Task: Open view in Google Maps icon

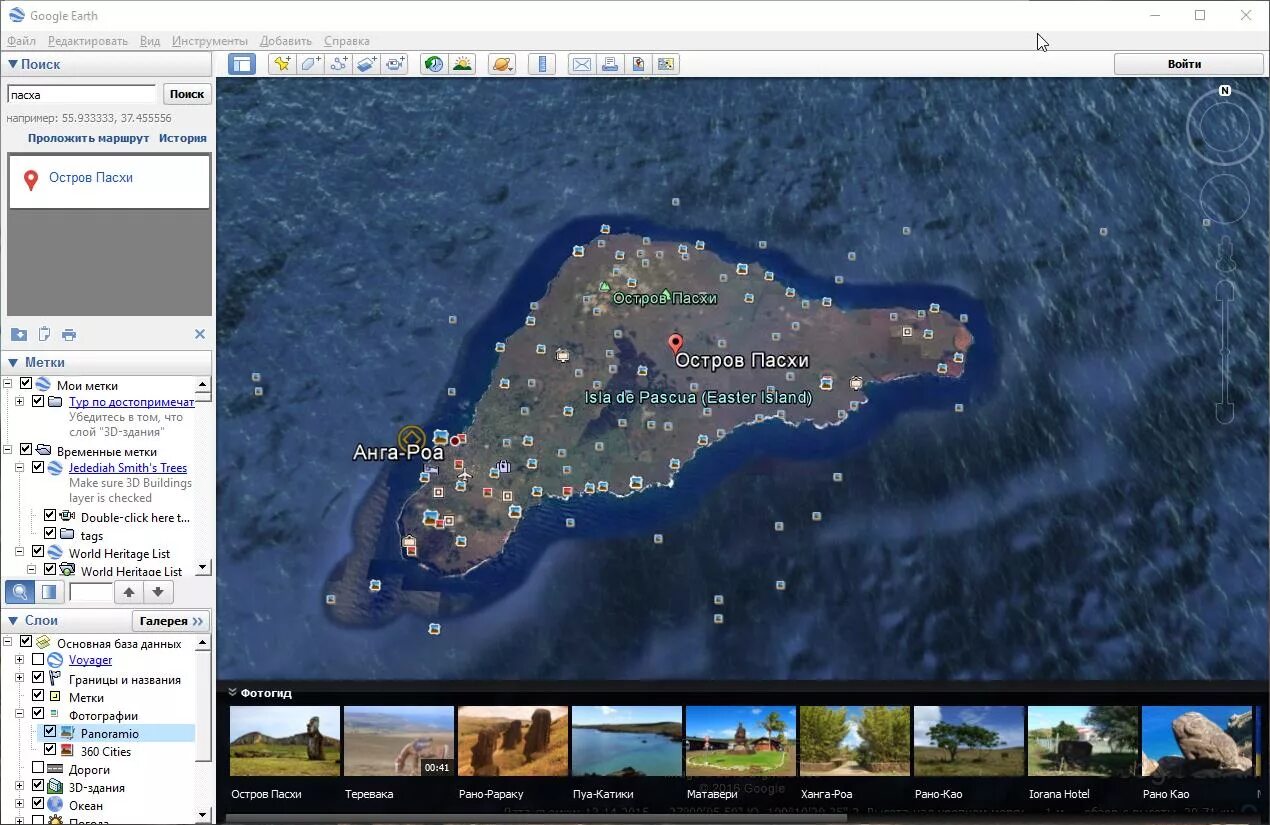Action: [x=666, y=64]
